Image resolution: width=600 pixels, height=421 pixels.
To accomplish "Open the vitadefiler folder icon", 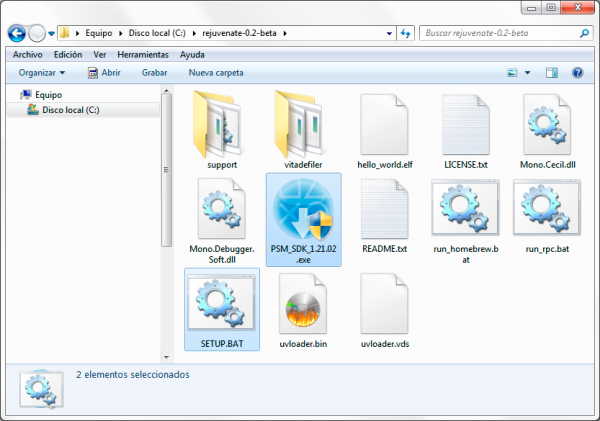I will click(299, 125).
